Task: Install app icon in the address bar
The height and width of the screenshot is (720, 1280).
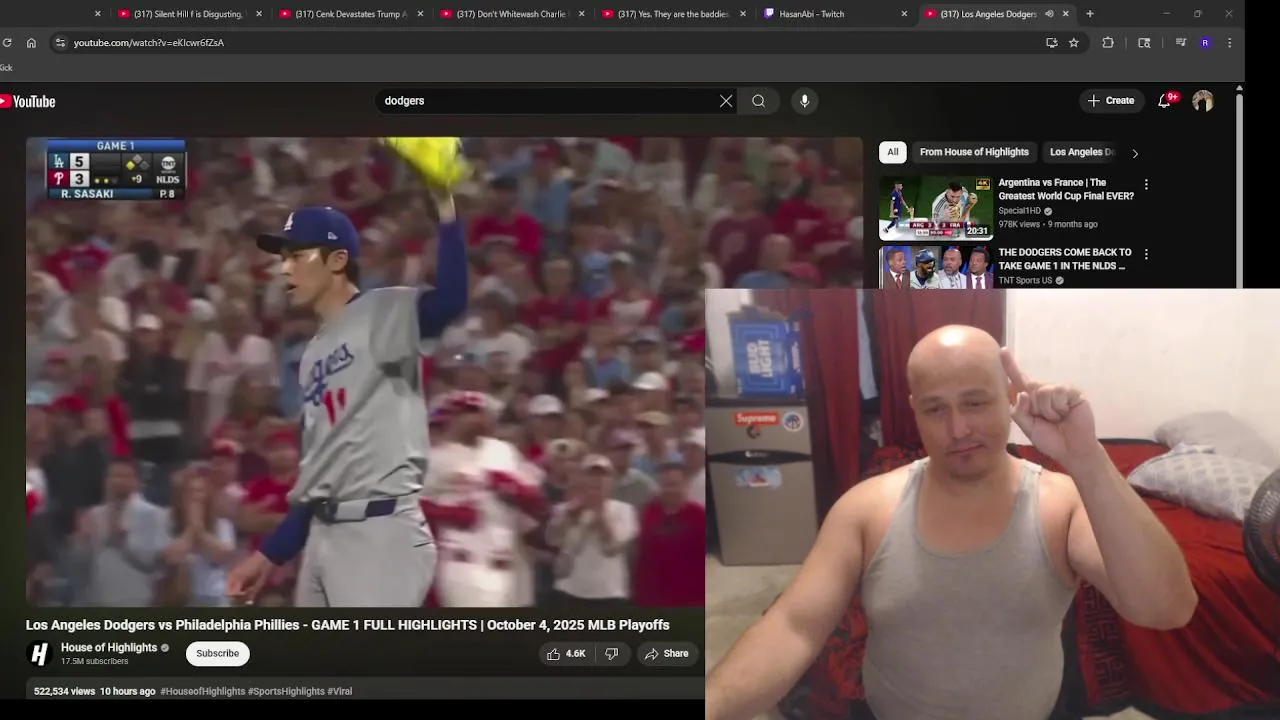Action: coord(1051,43)
